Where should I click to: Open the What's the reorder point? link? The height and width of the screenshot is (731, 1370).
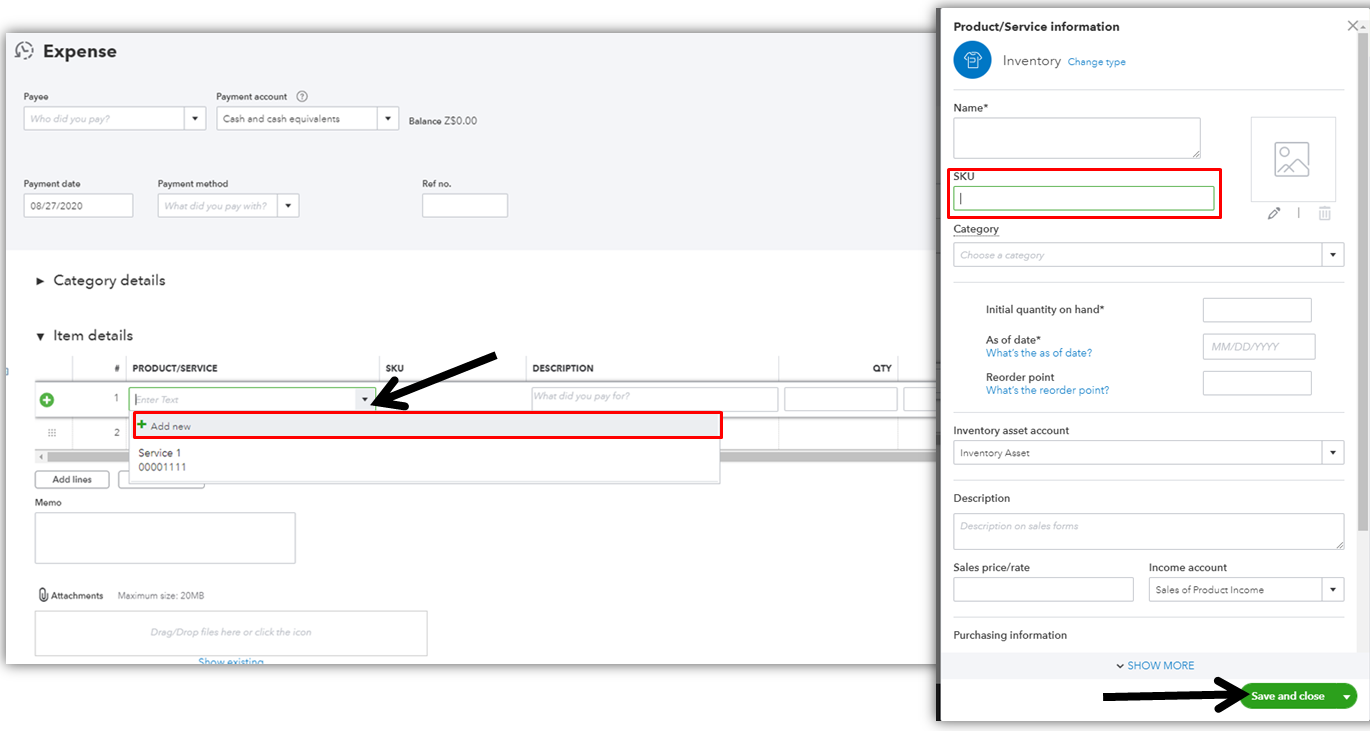pos(1047,391)
